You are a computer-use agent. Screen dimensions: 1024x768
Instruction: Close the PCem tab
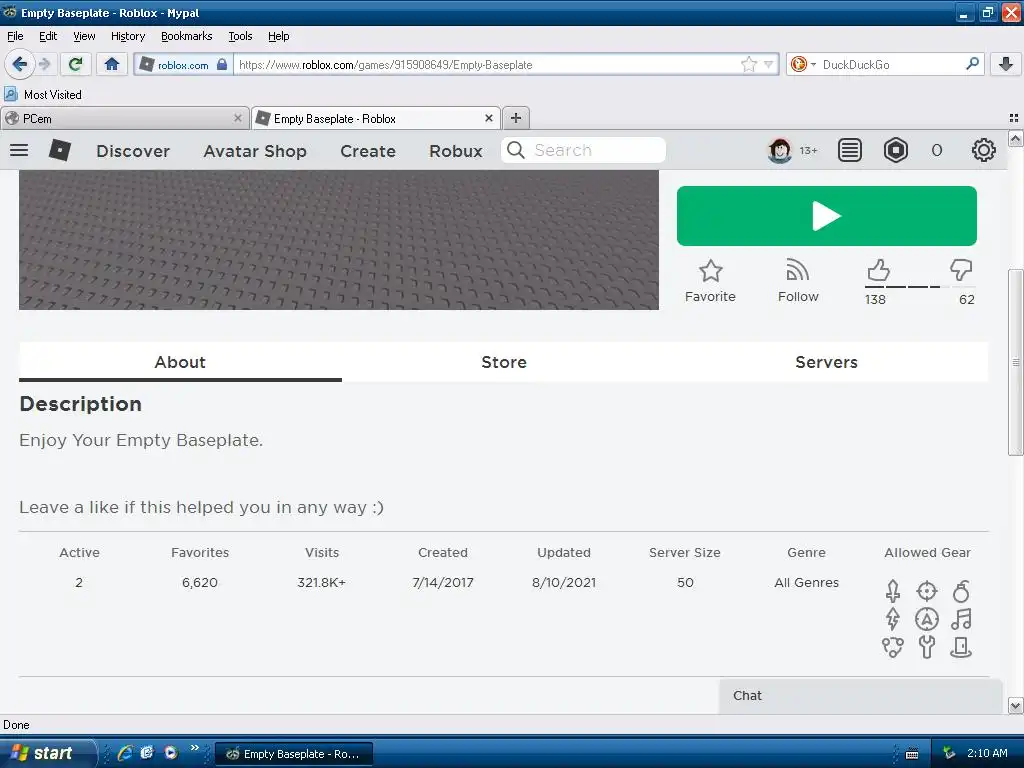pyautogui.click(x=238, y=118)
